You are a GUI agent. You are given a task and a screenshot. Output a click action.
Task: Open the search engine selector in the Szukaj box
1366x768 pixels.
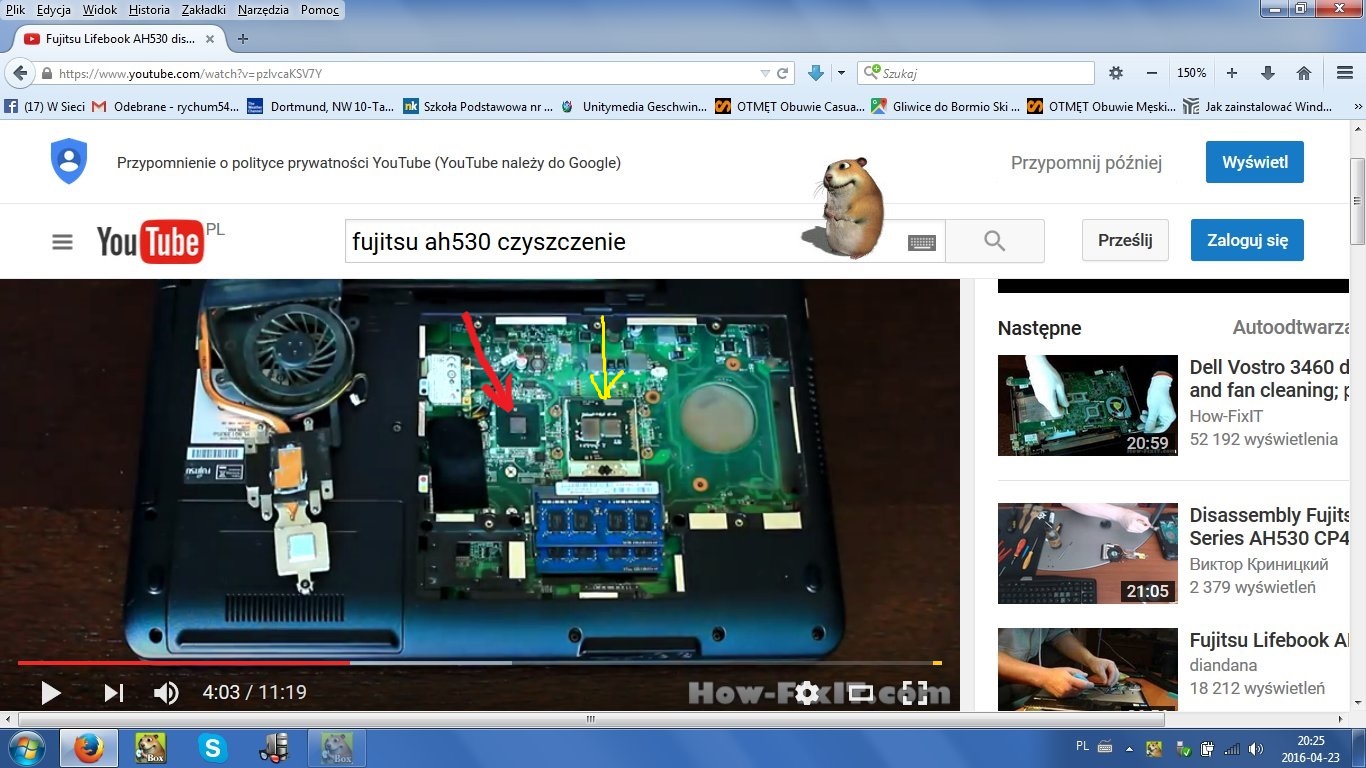click(872, 73)
